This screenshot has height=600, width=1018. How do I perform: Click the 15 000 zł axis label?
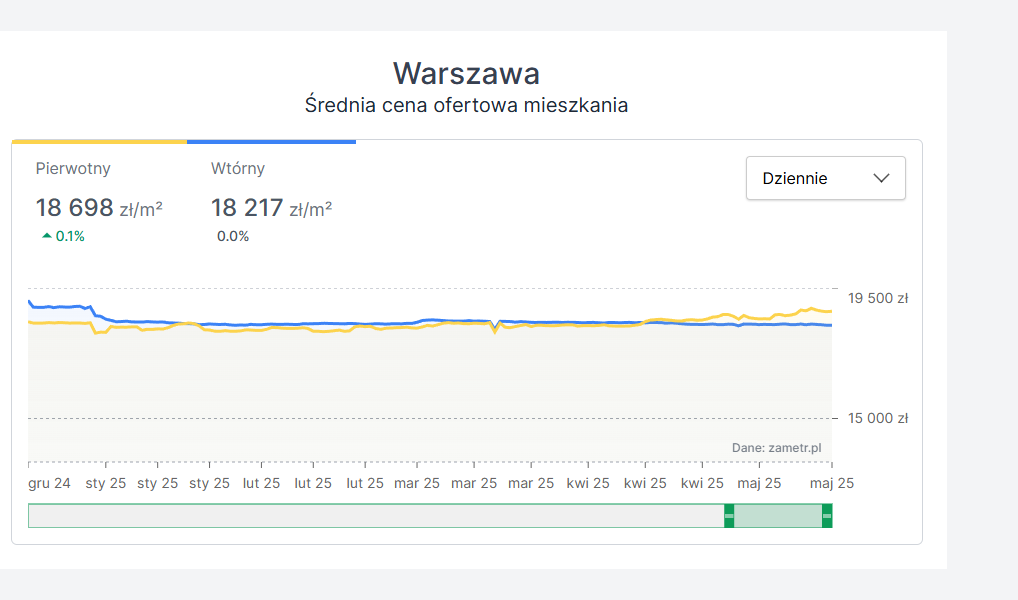(x=877, y=418)
